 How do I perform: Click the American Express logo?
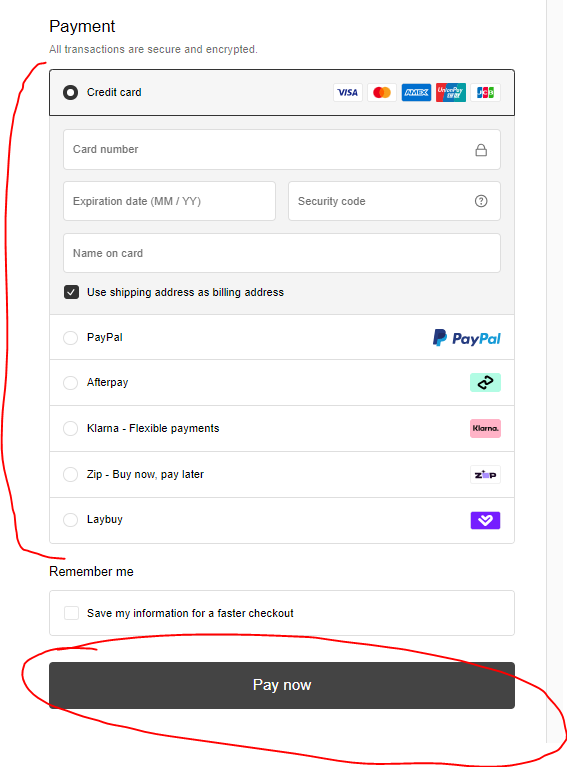point(416,92)
